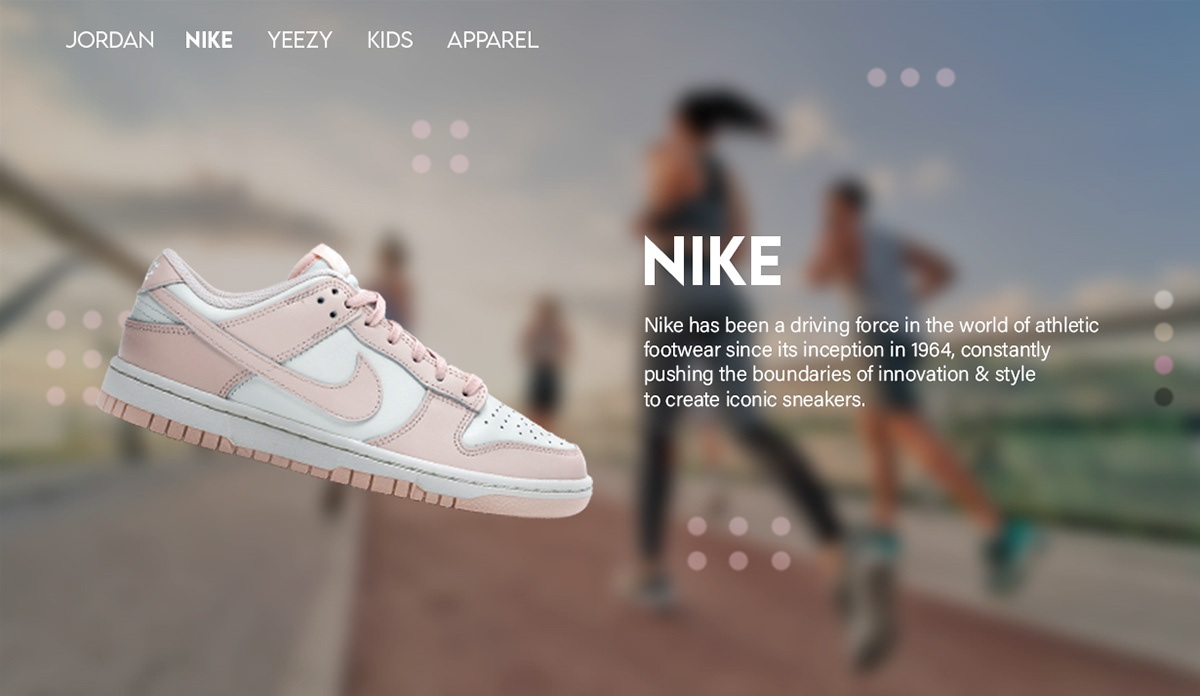Click the last dot of top-right three-dot row
The image size is (1200, 696).
945,77
